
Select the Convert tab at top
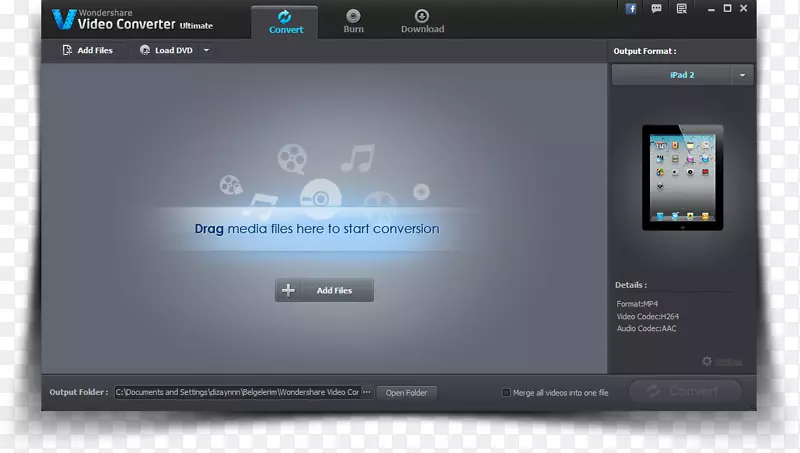point(286,20)
